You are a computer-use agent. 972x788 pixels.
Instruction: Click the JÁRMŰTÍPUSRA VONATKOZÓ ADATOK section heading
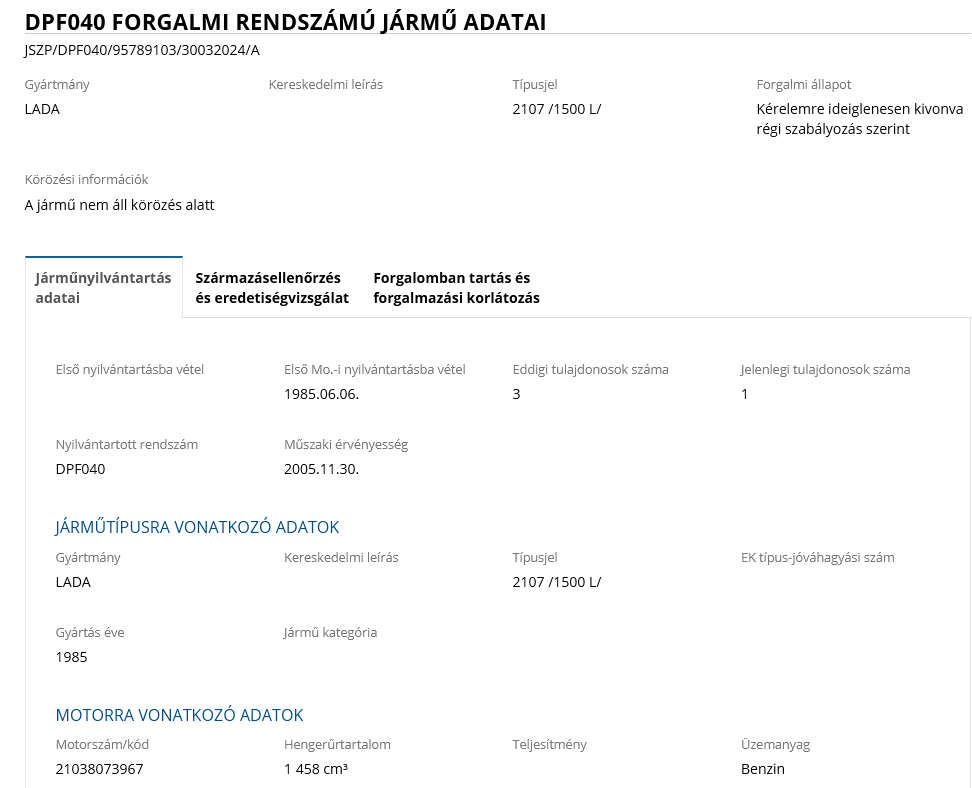197,527
